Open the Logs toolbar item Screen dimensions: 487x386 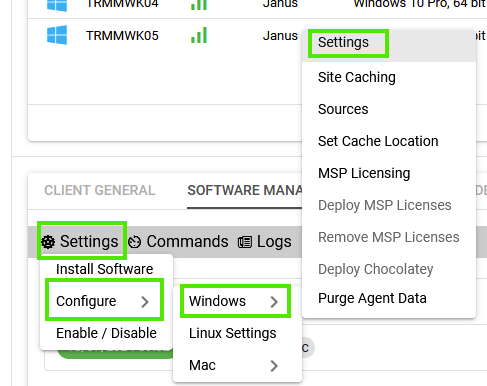coord(265,241)
